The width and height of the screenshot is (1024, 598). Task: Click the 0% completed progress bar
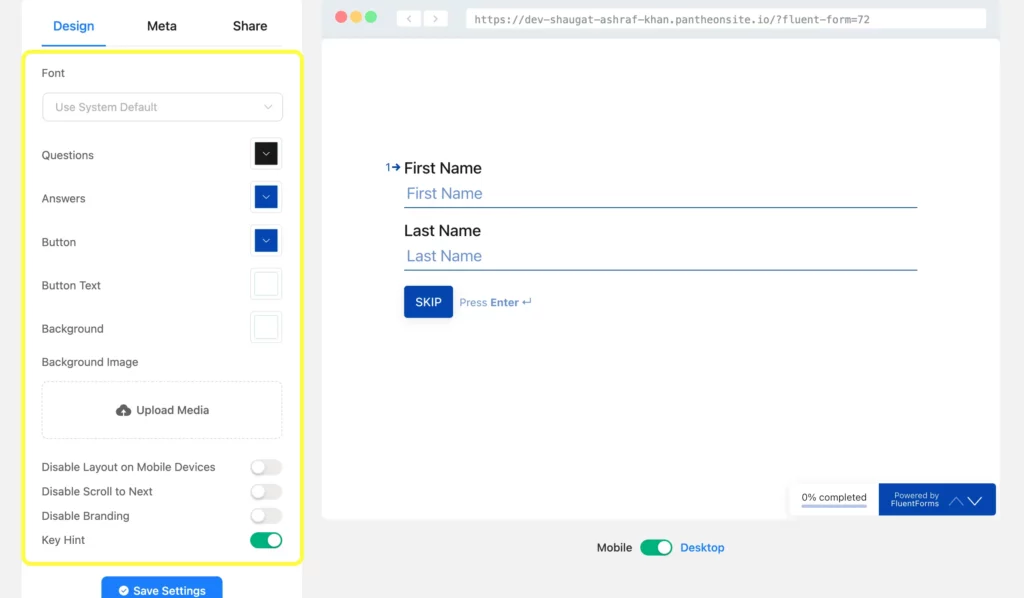pos(834,499)
